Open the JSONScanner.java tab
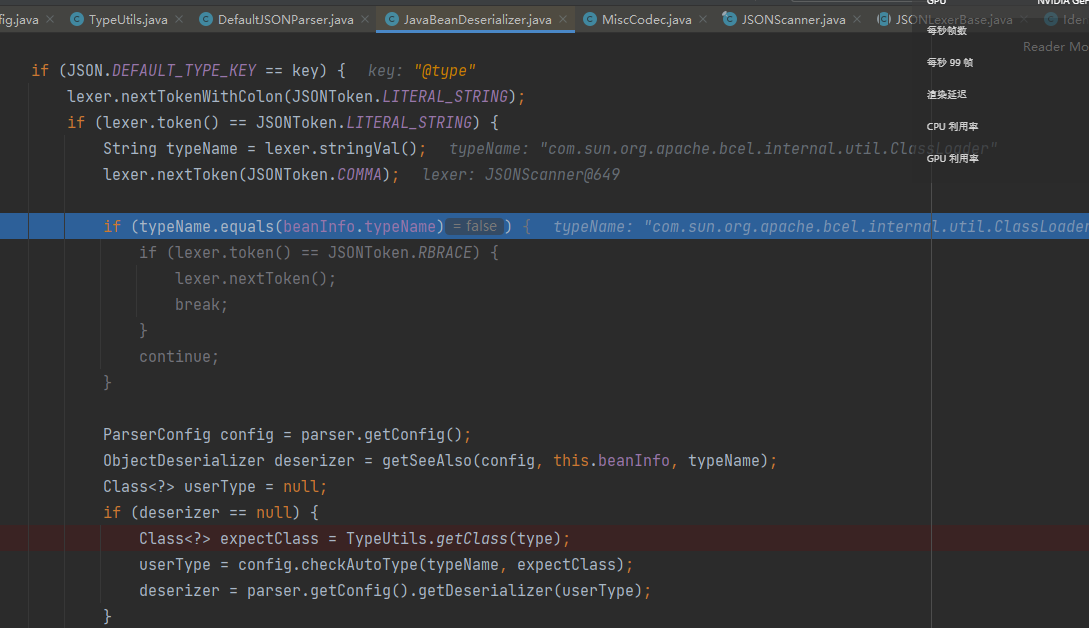 (x=793, y=19)
